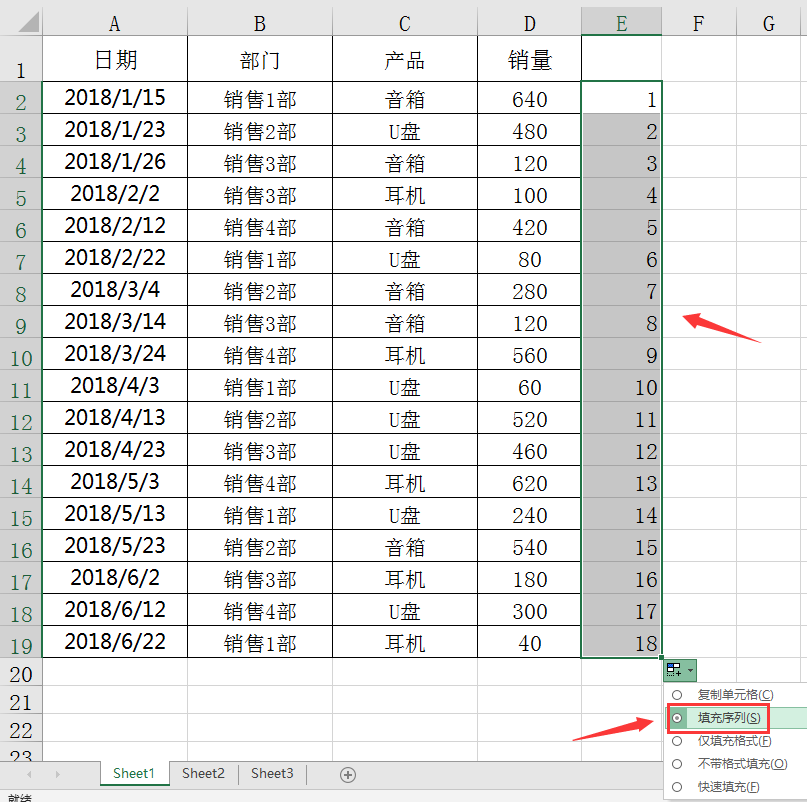Viewport: 807px width, 802px height.
Task: Click 耳机 in the 2018/2/2 row
Action: [405, 194]
